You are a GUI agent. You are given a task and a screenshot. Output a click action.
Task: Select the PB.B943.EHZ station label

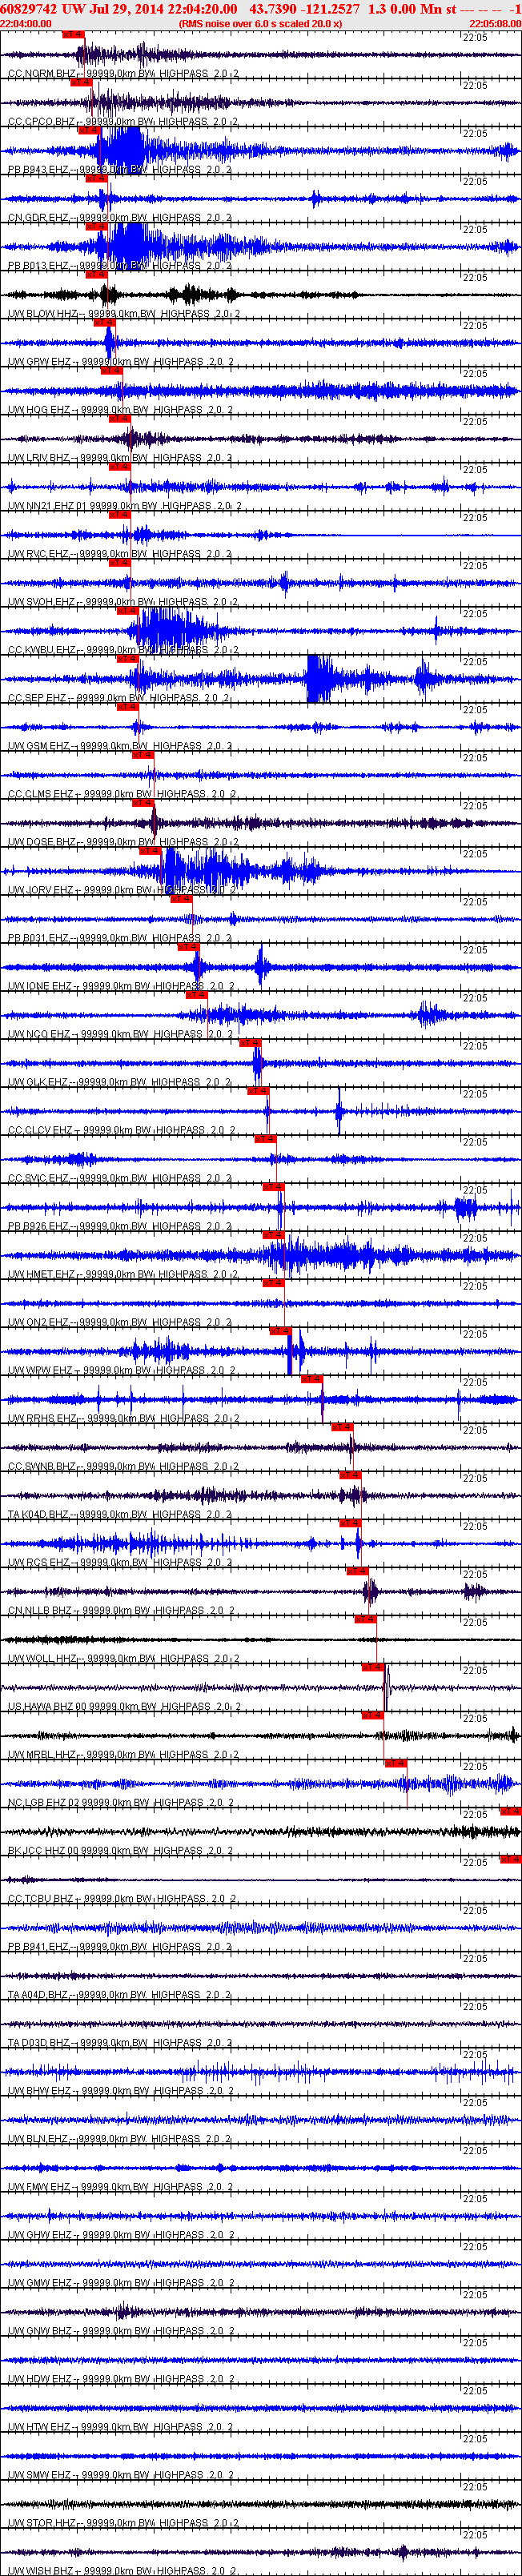click(x=39, y=170)
